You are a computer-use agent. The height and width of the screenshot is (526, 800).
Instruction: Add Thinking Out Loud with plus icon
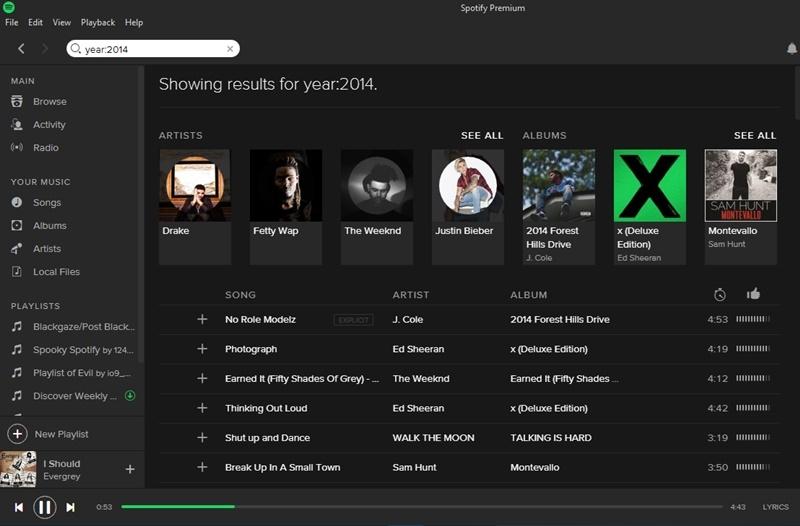point(202,408)
